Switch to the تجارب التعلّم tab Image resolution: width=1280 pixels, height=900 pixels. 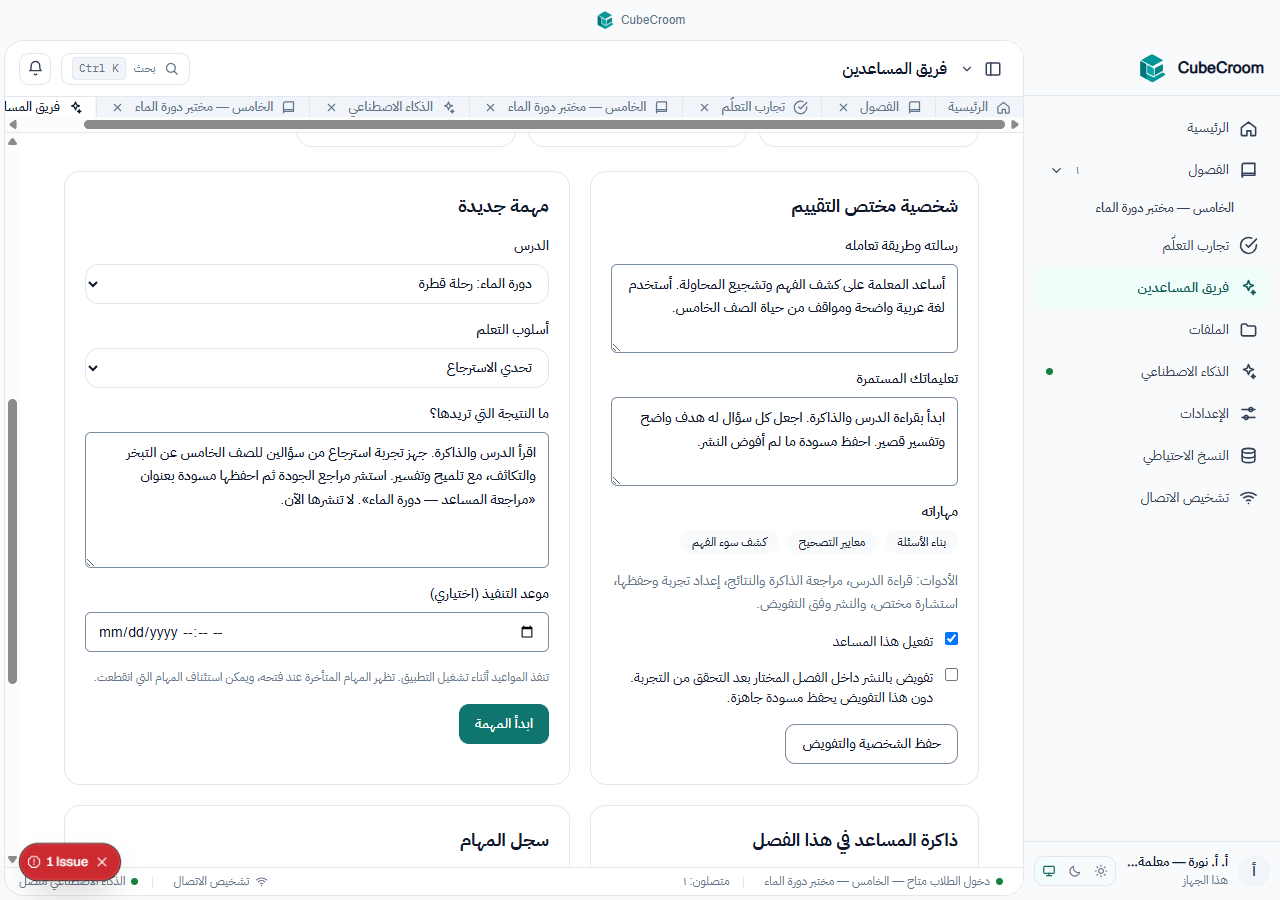click(x=764, y=107)
